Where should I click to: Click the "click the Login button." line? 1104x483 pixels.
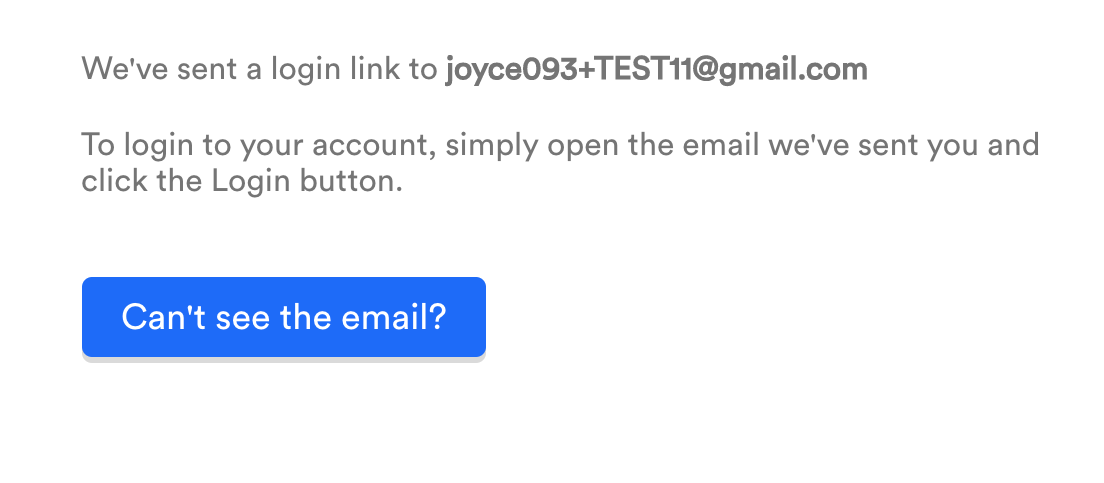242,183
